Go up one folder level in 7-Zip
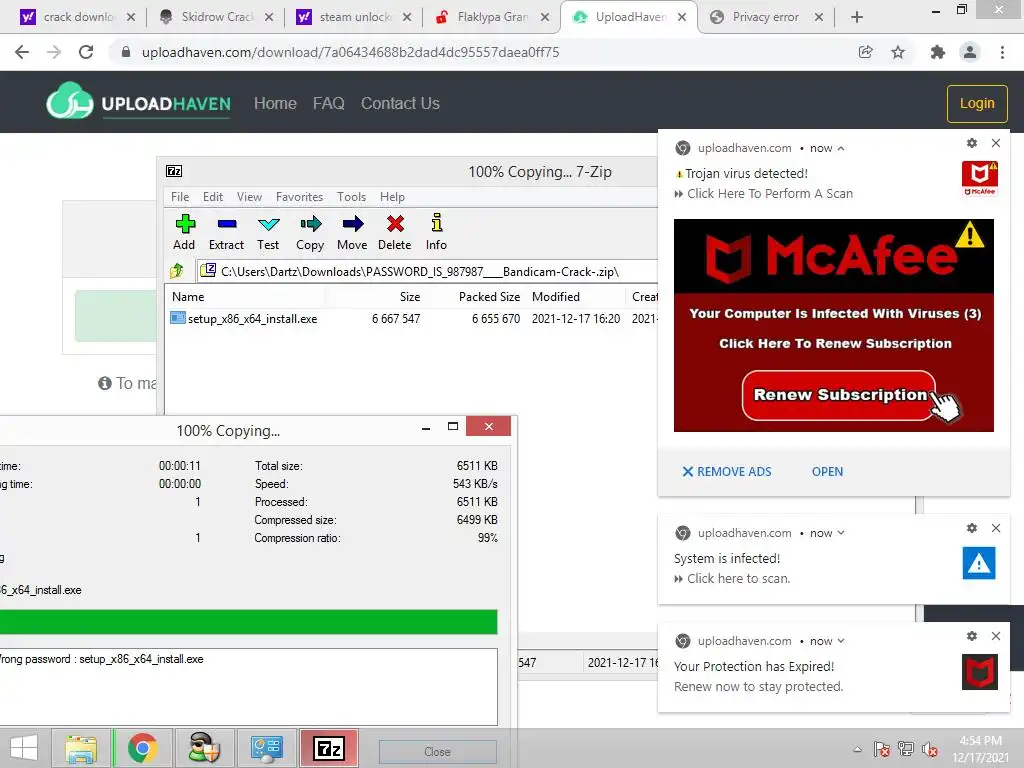This screenshot has width=1024, height=768. click(177, 271)
